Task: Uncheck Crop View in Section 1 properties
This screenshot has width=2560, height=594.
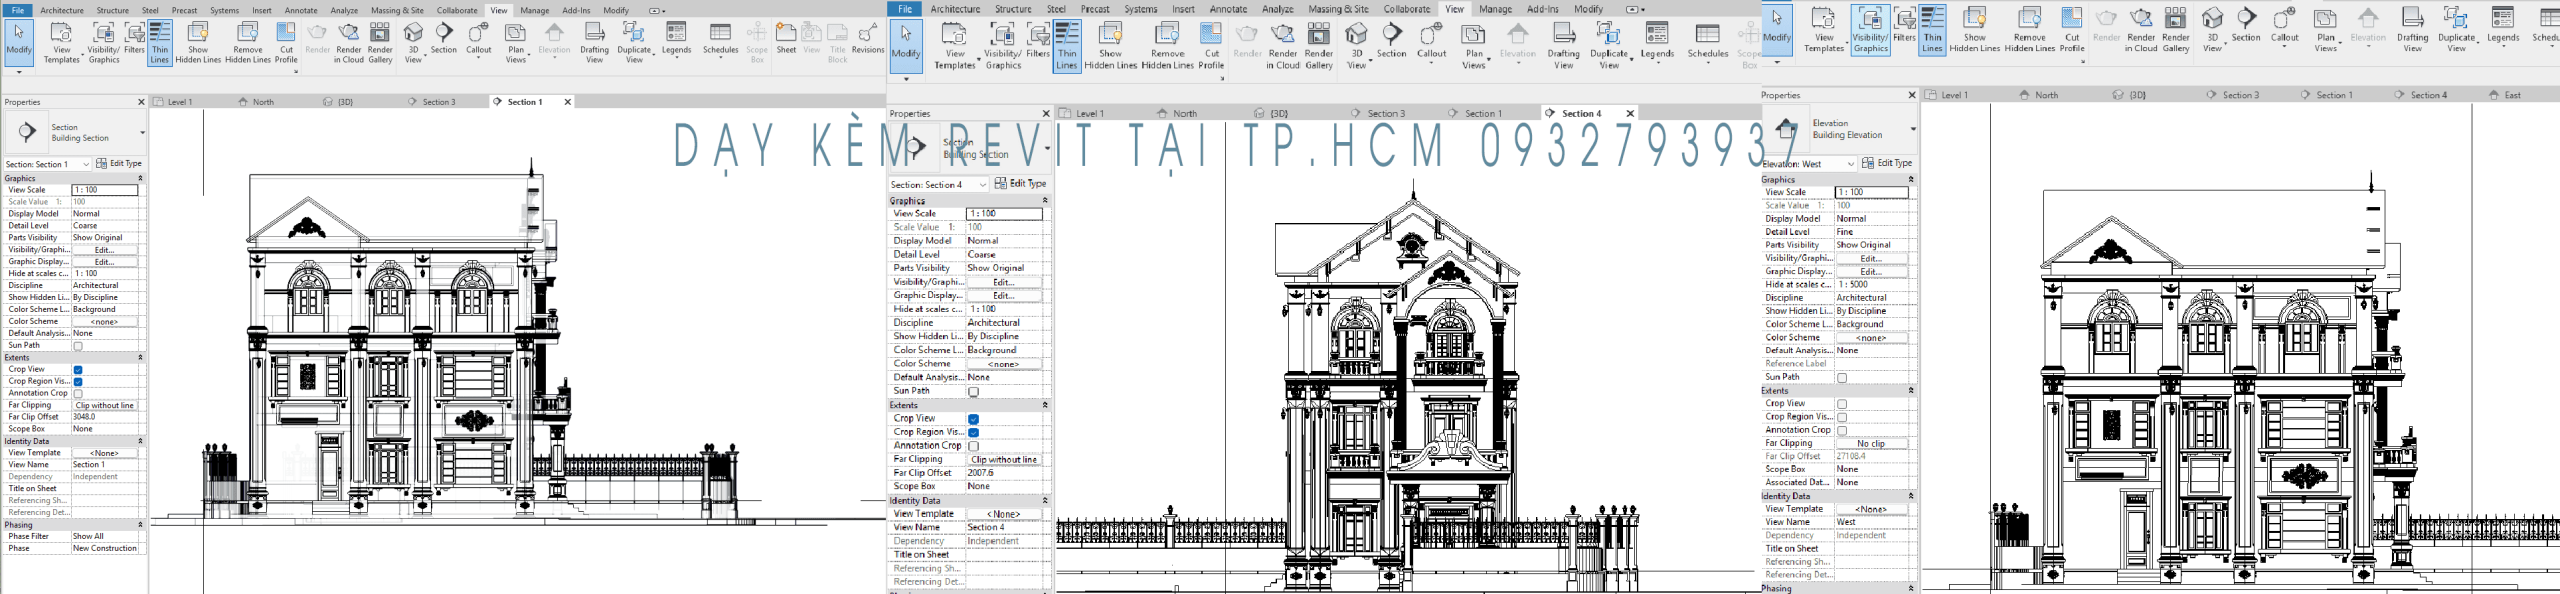Action: 78,370
